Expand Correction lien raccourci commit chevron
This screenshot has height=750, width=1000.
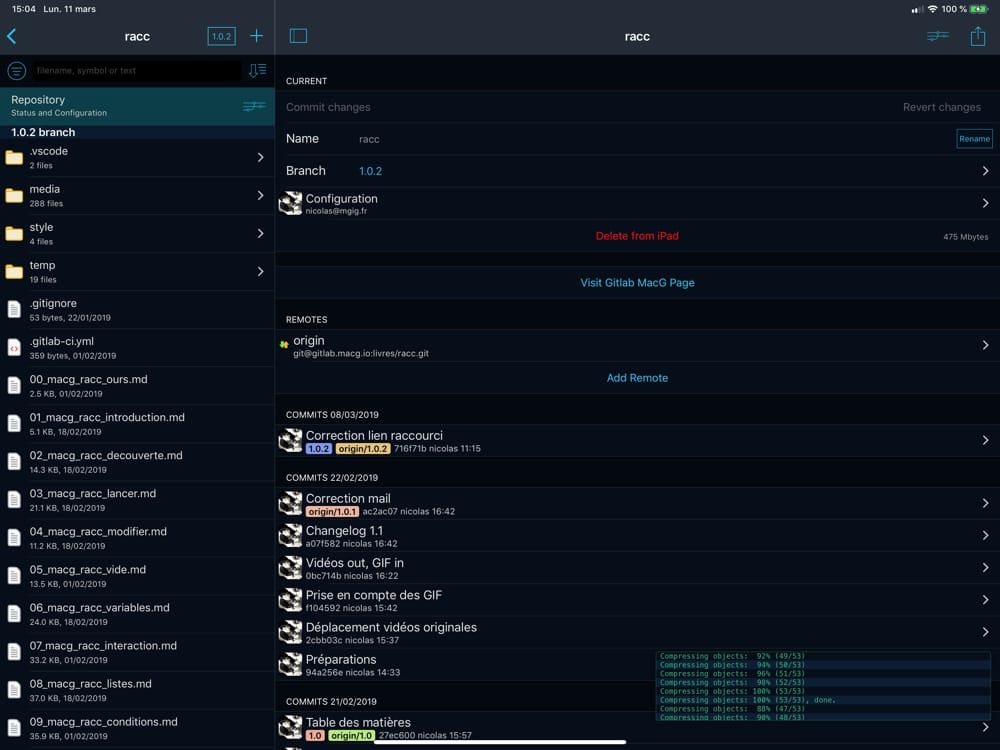985,440
